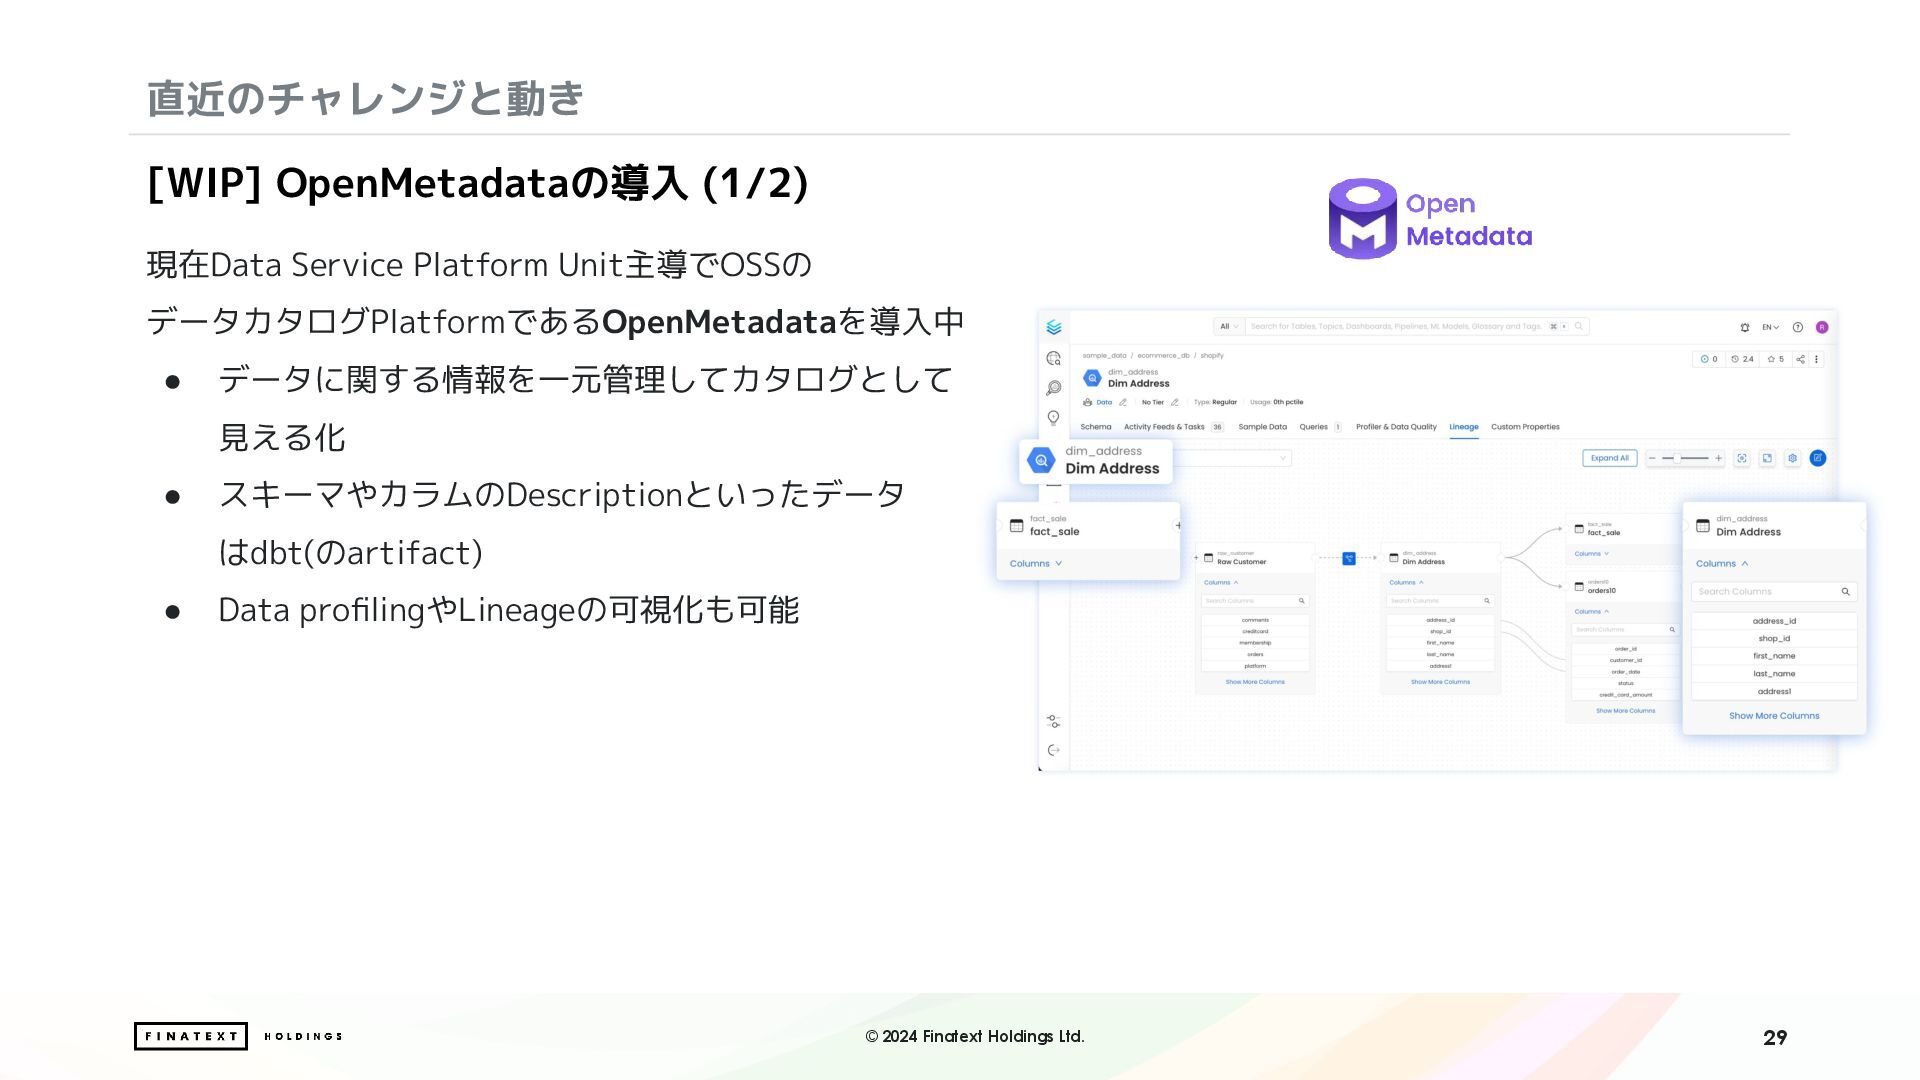Open the Custom Properties tab
The width and height of the screenshot is (1920, 1080).
coord(1525,427)
